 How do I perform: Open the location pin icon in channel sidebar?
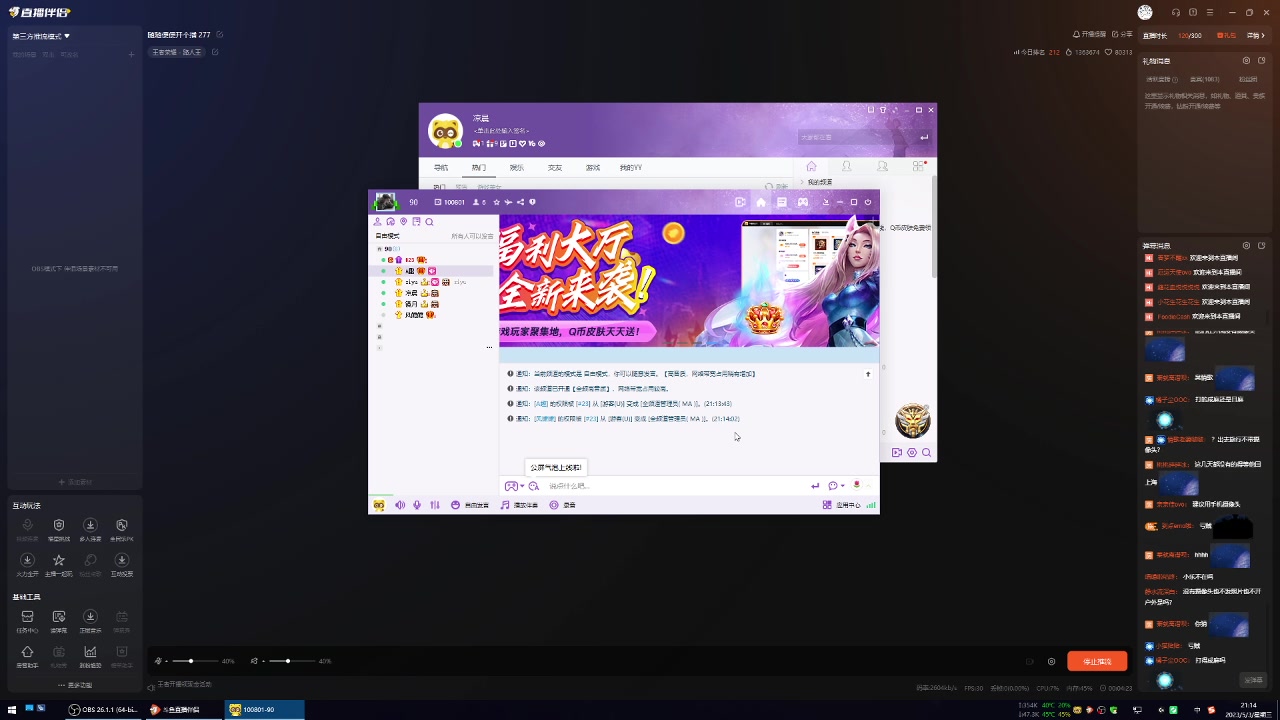[x=403, y=222]
